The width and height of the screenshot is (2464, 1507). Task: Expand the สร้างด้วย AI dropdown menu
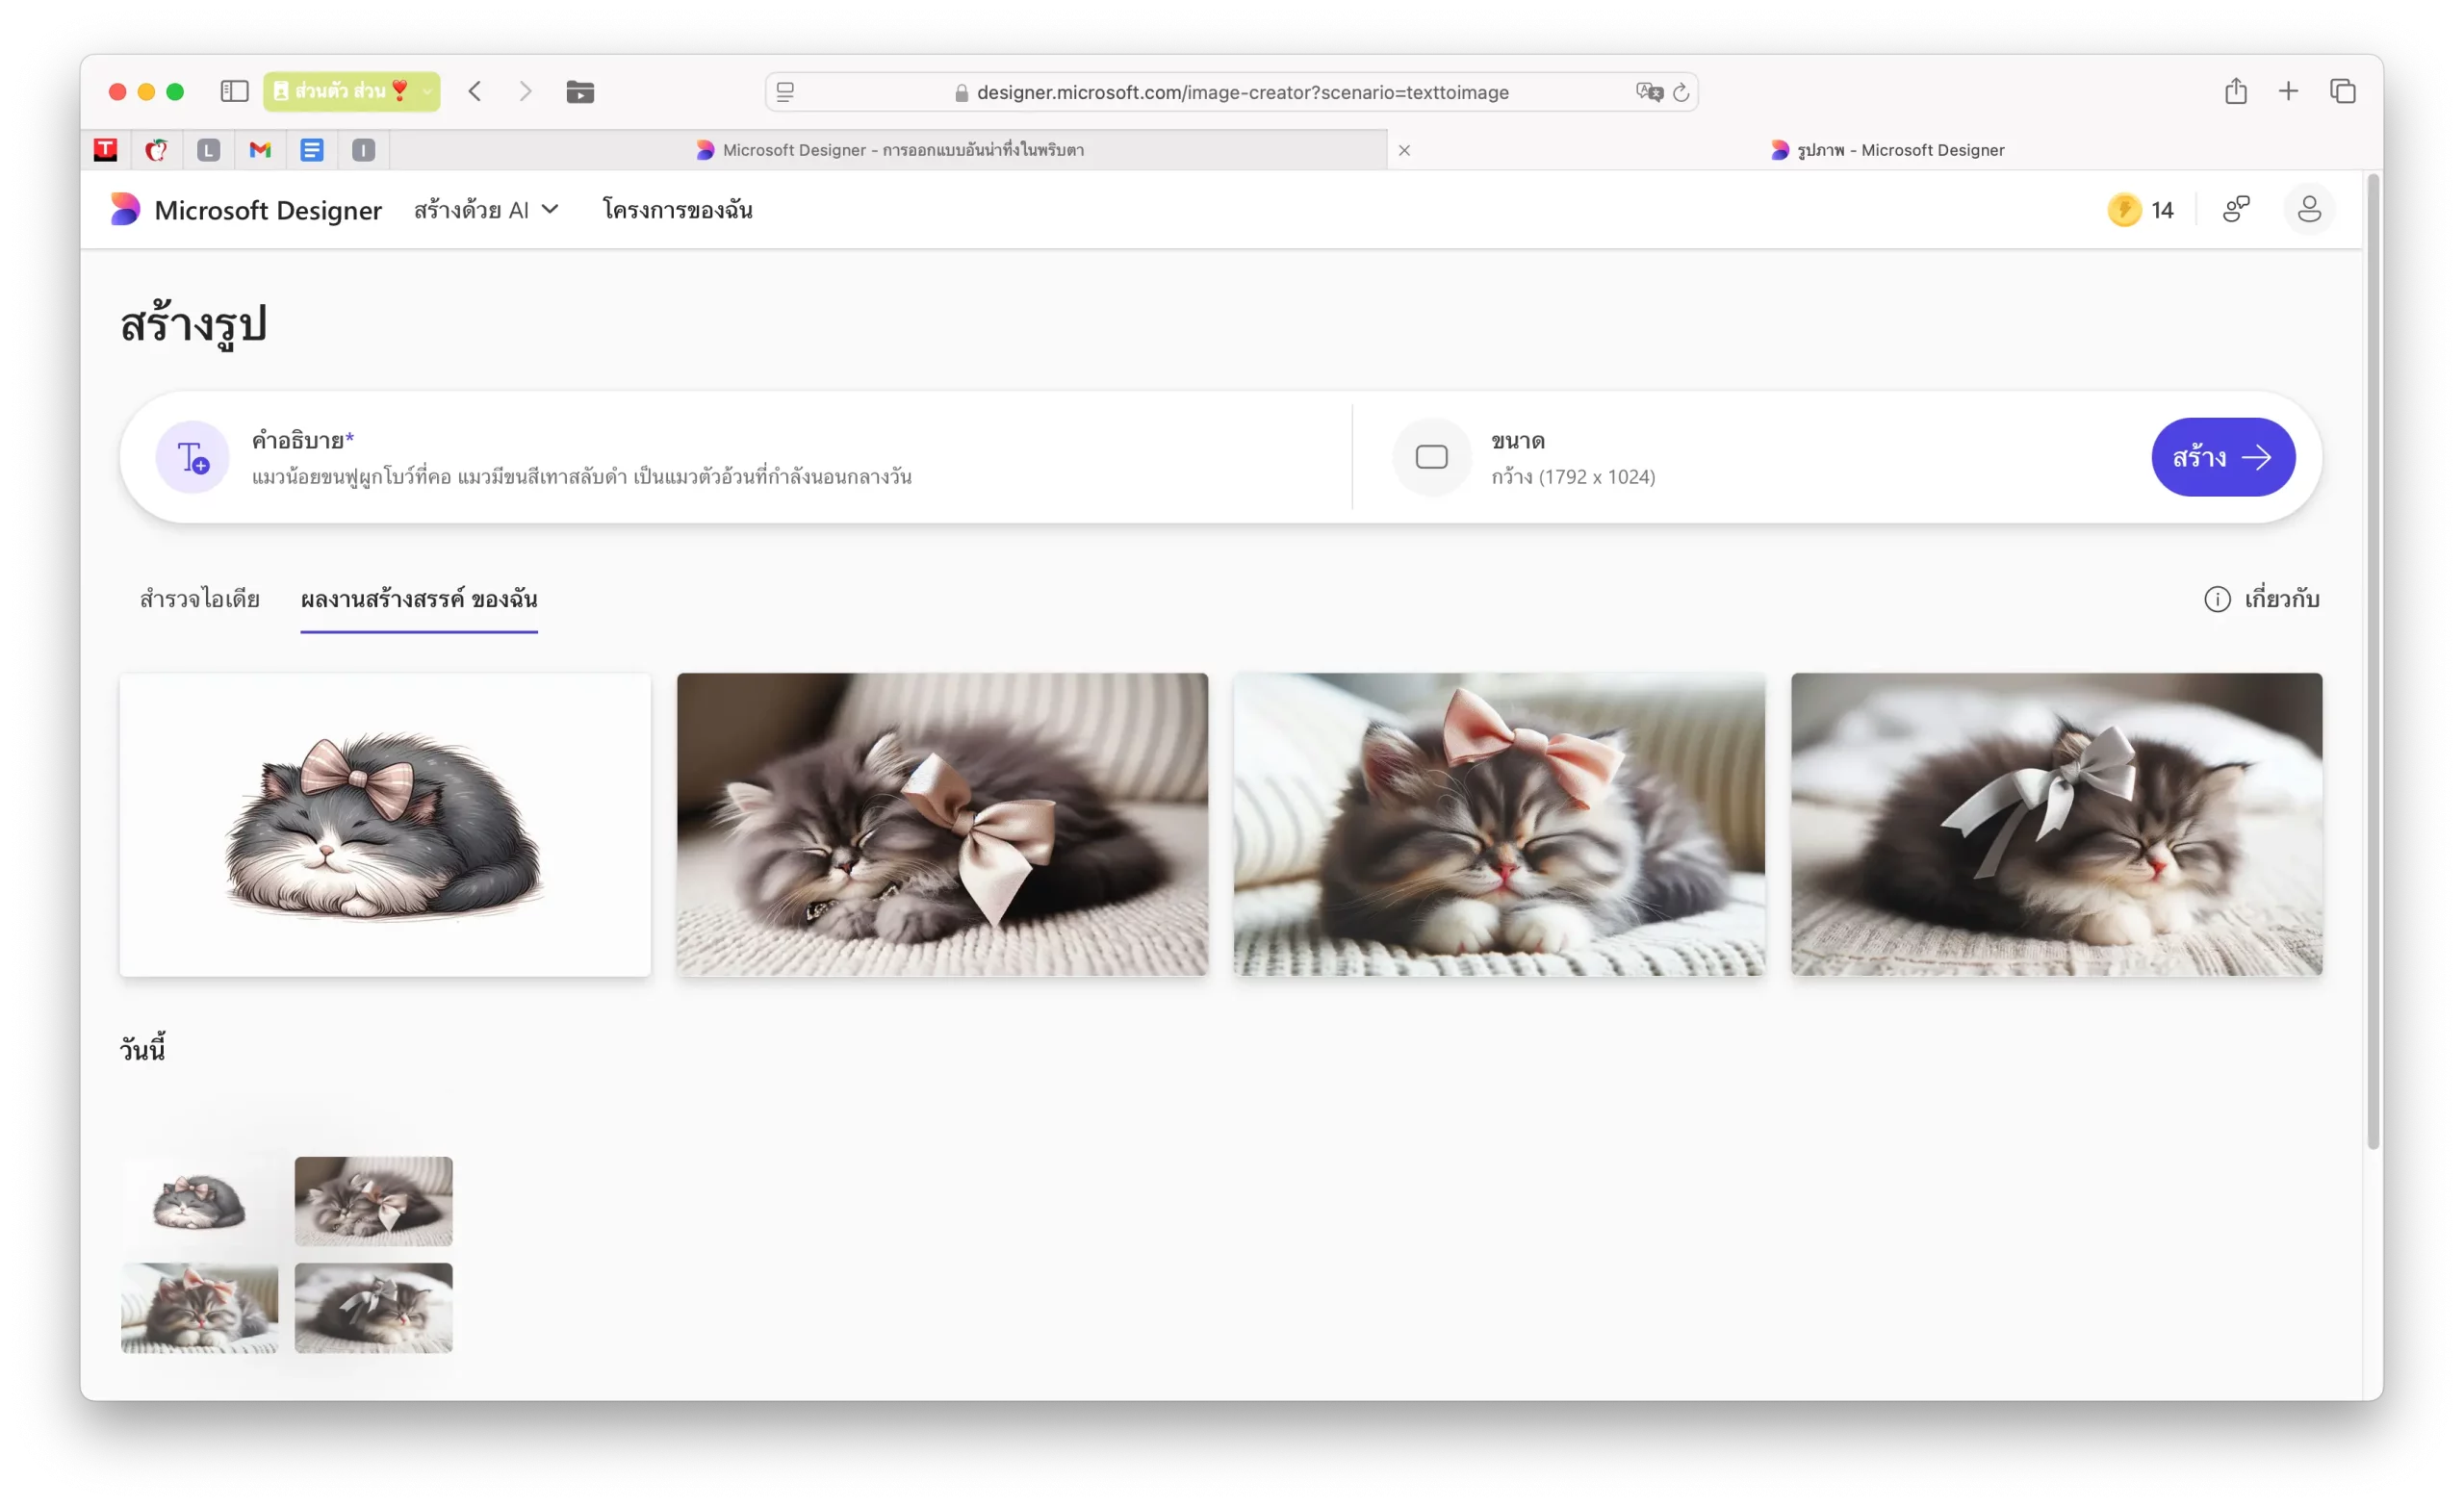coord(486,210)
